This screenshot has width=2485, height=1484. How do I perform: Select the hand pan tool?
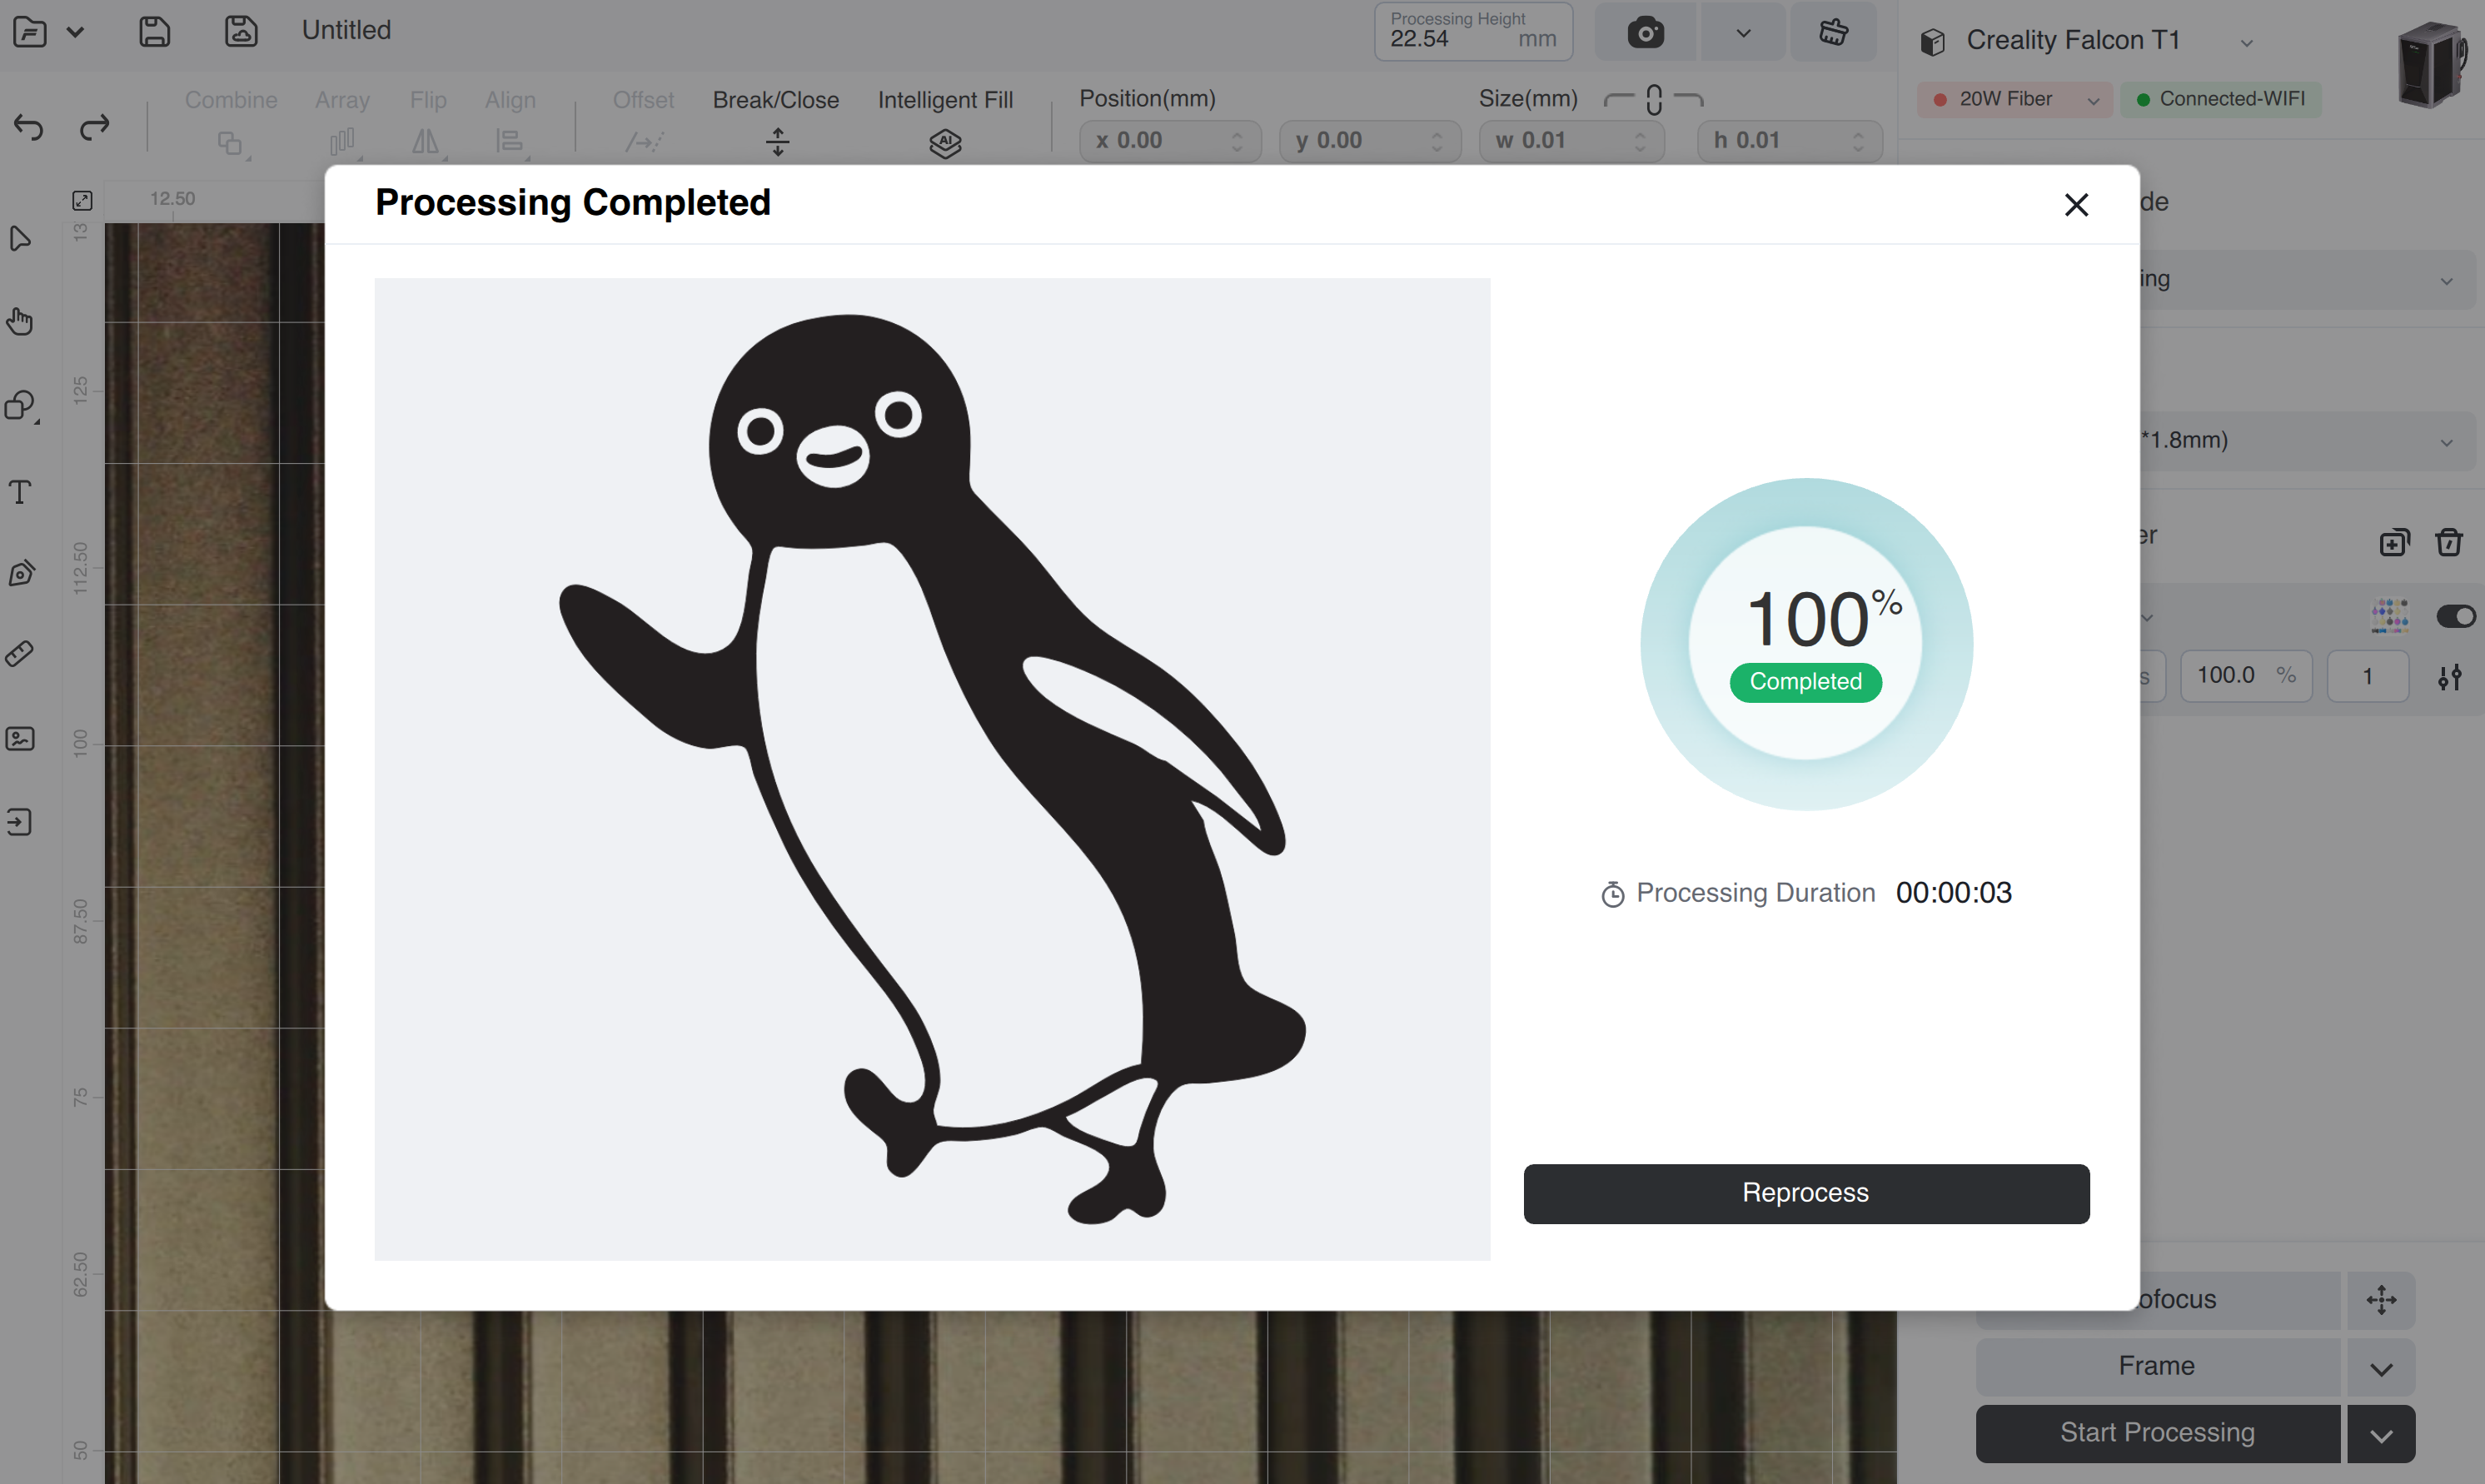tap(20, 322)
